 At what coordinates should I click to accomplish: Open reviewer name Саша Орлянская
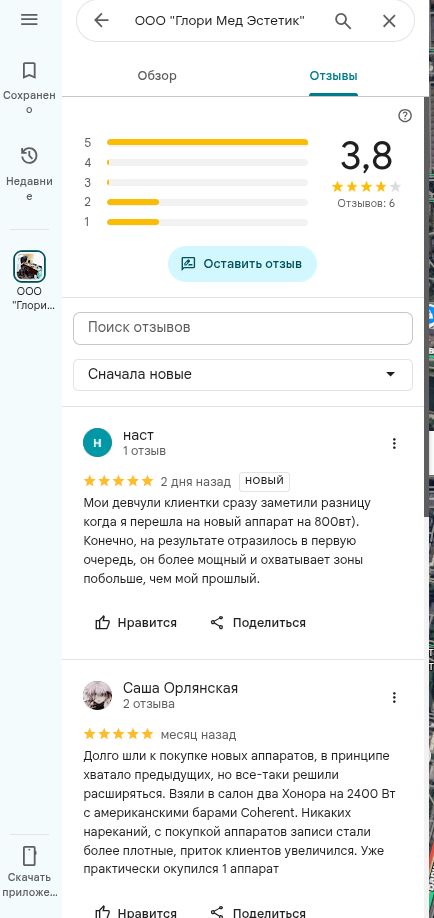180,688
